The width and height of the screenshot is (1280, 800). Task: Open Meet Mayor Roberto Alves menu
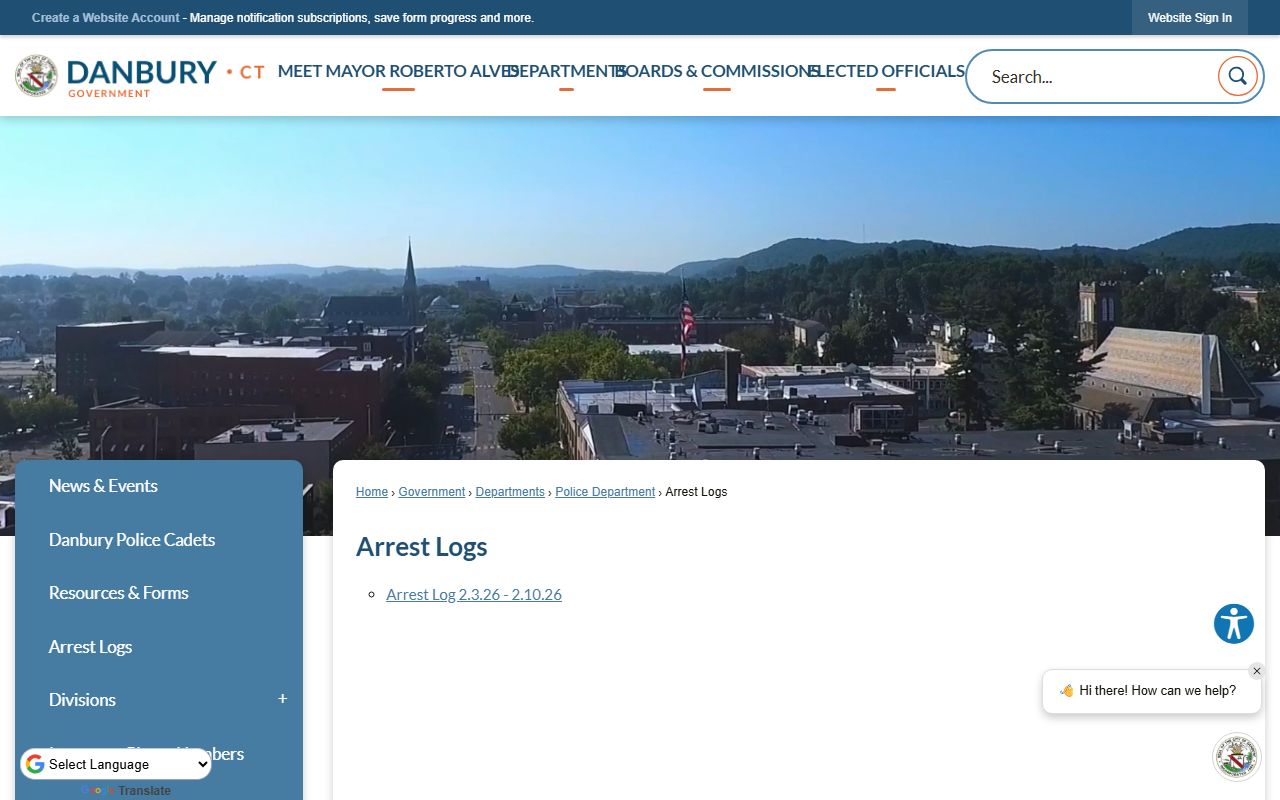398,71
